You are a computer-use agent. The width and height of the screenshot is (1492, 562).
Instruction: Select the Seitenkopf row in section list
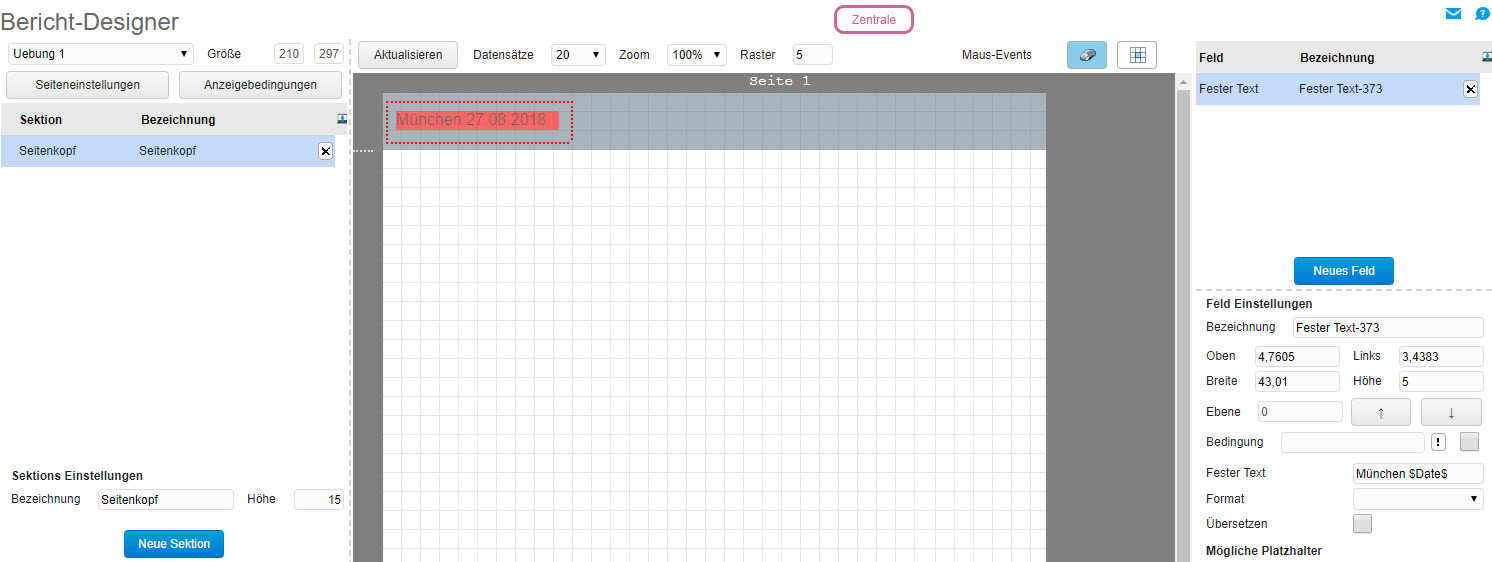168,151
